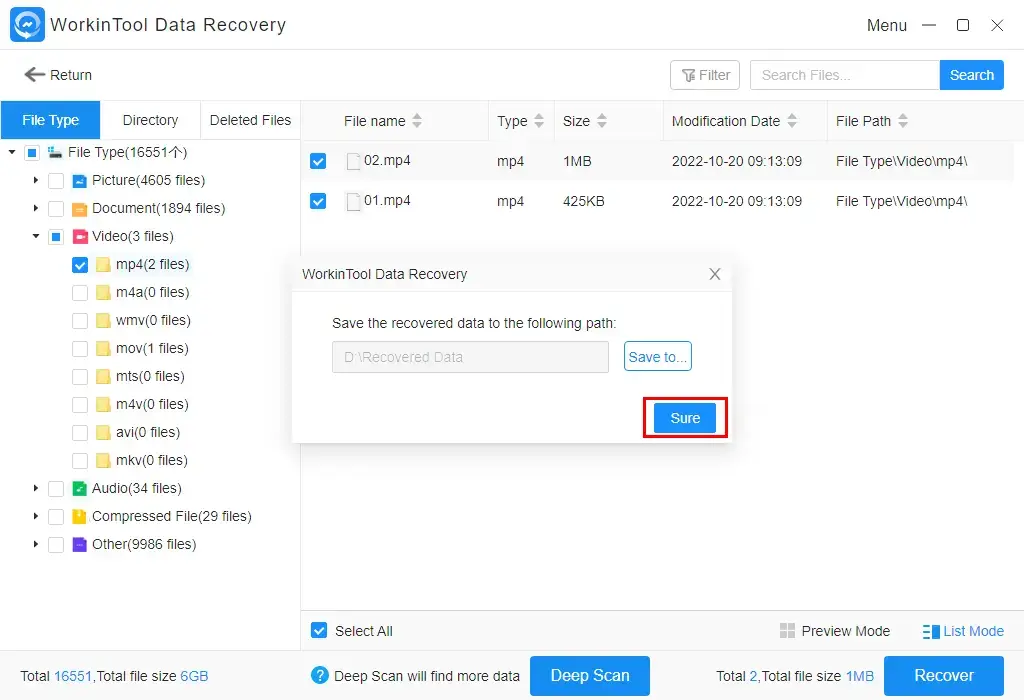Check the mov folder checkbox
1024x700 pixels.
click(x=80, y=349)
